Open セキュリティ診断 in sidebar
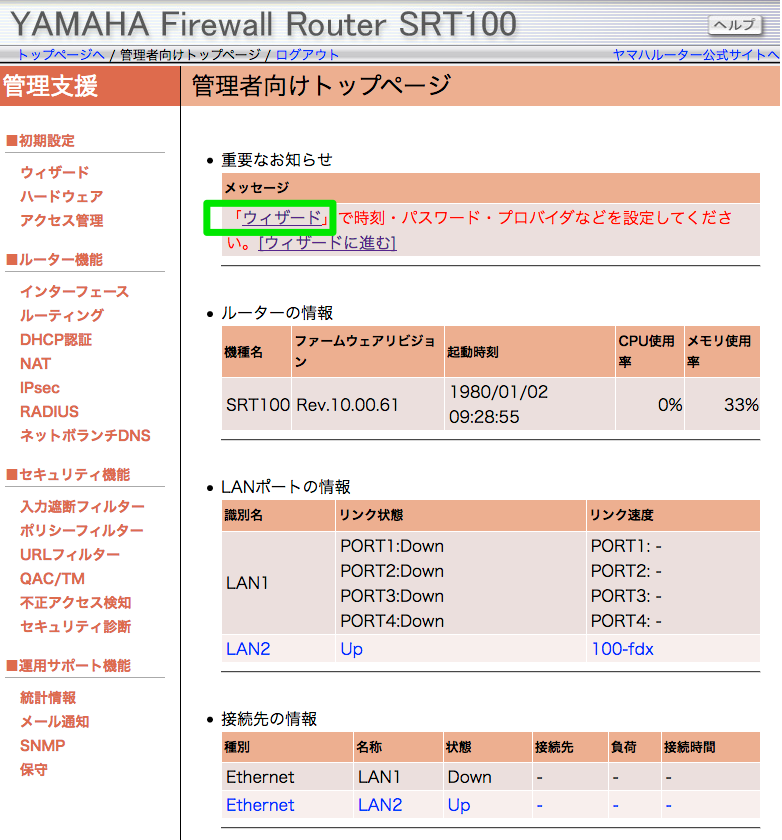This screenshot has width=782, height=840. click(76, 627)
